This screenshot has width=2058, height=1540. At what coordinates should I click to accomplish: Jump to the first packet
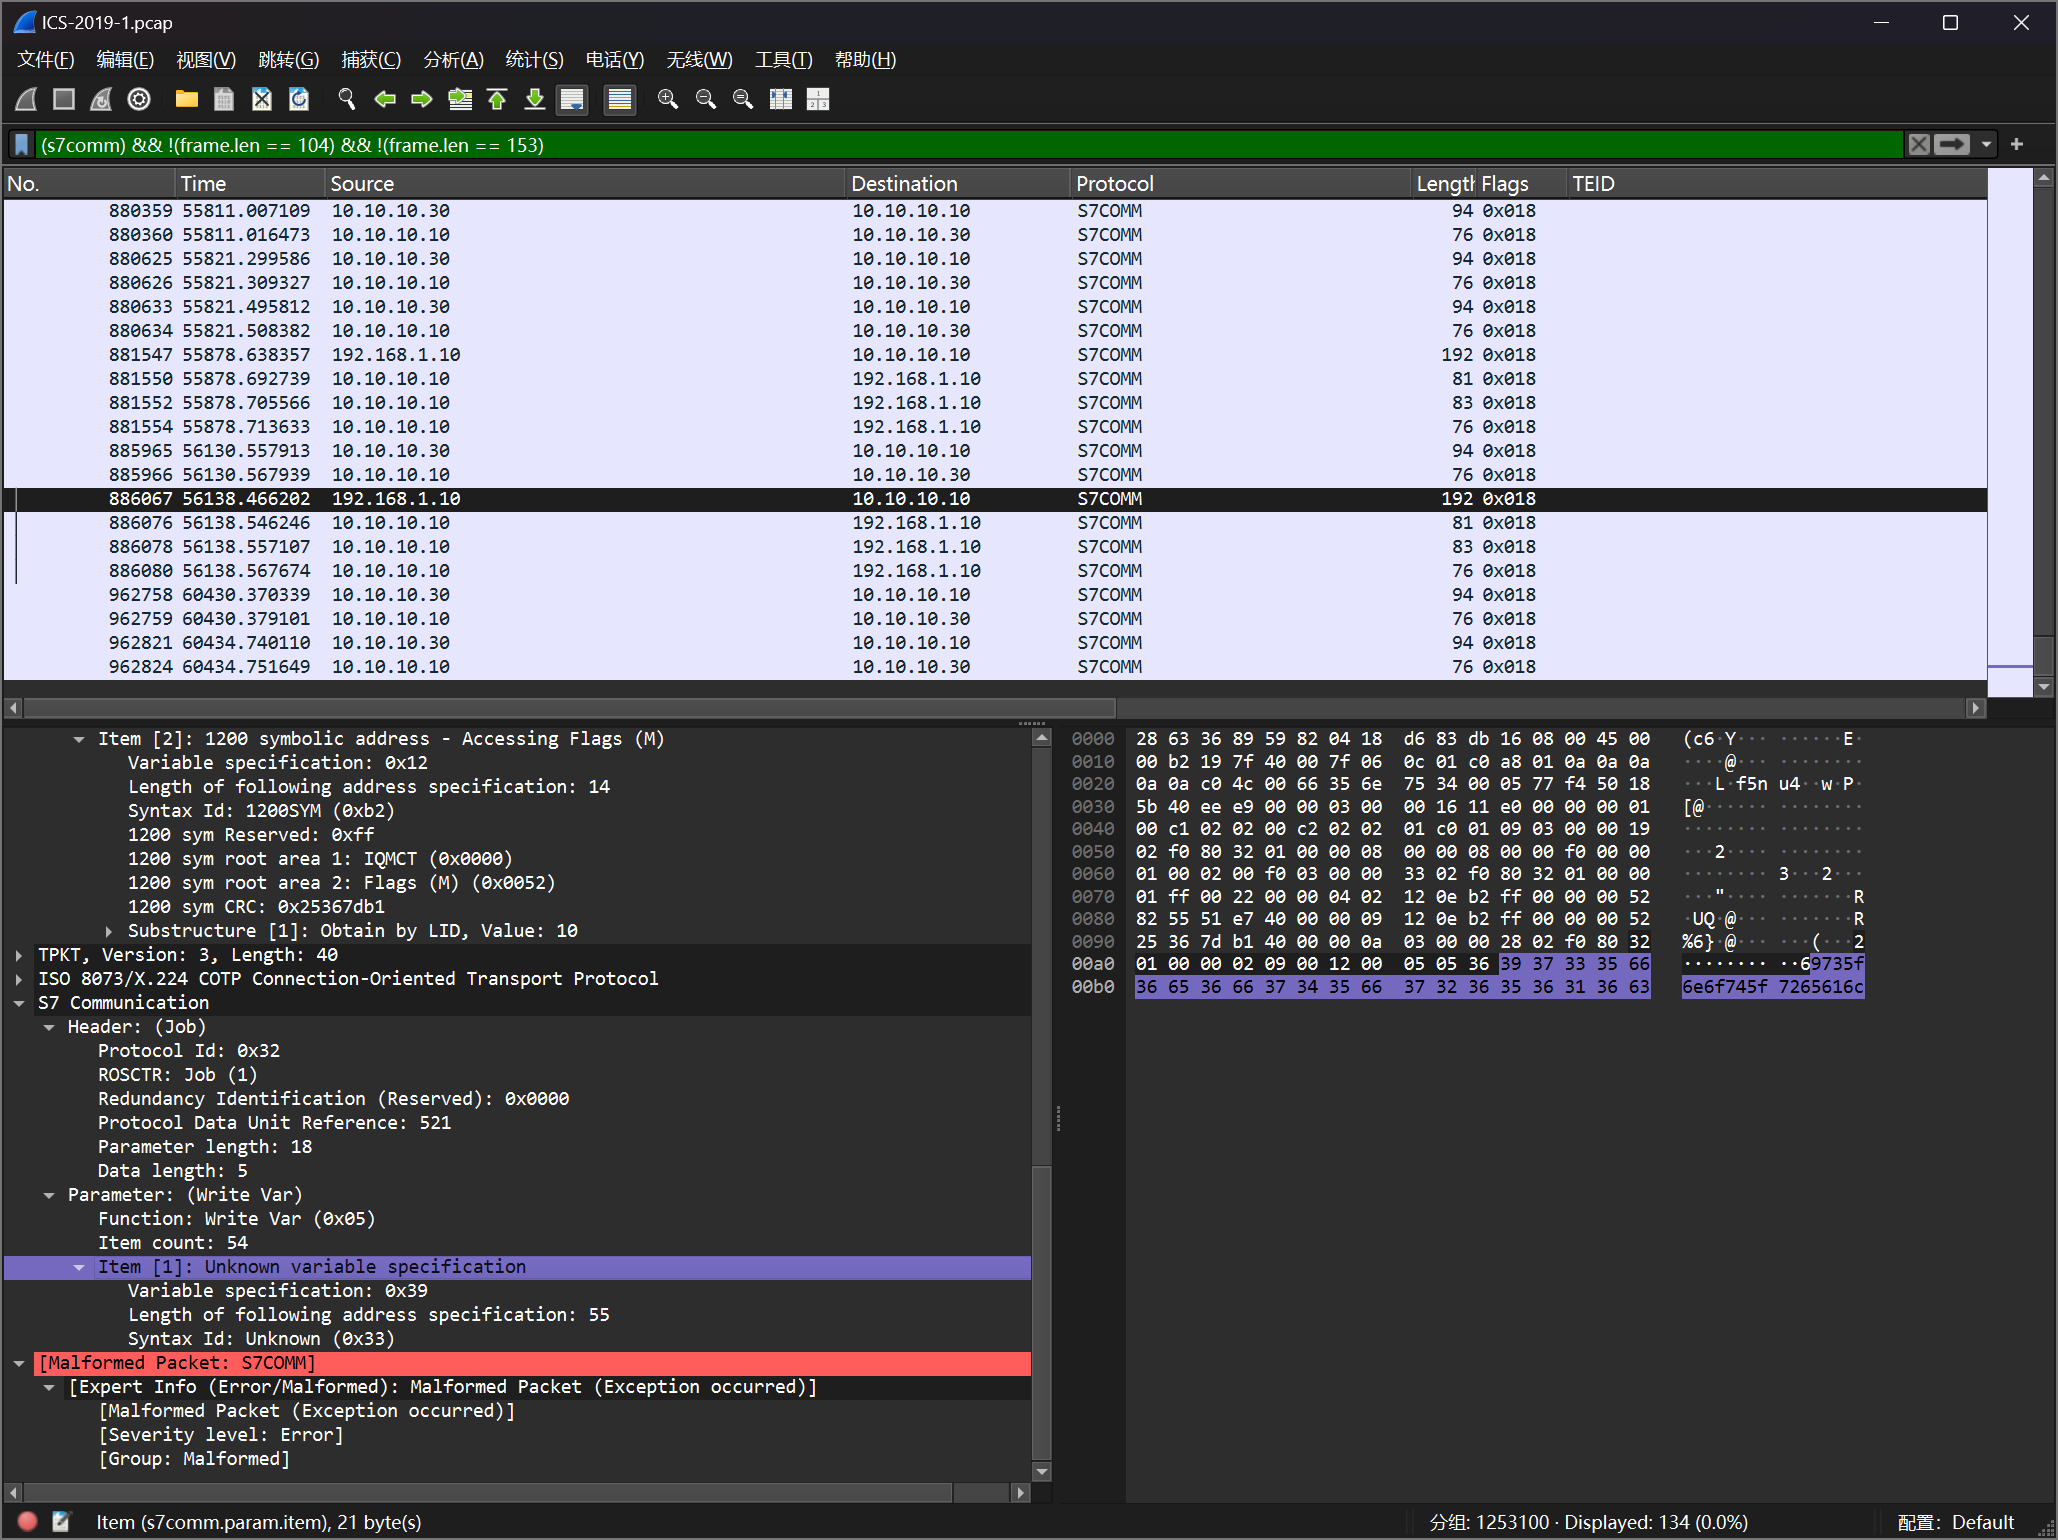497,99
